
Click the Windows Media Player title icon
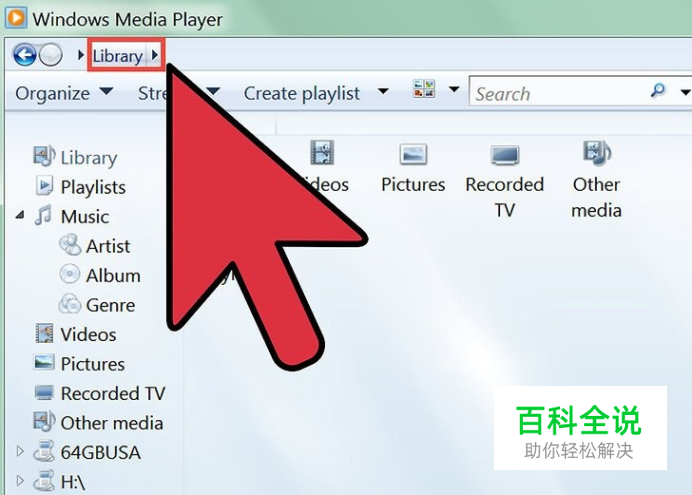pos(16,18)
